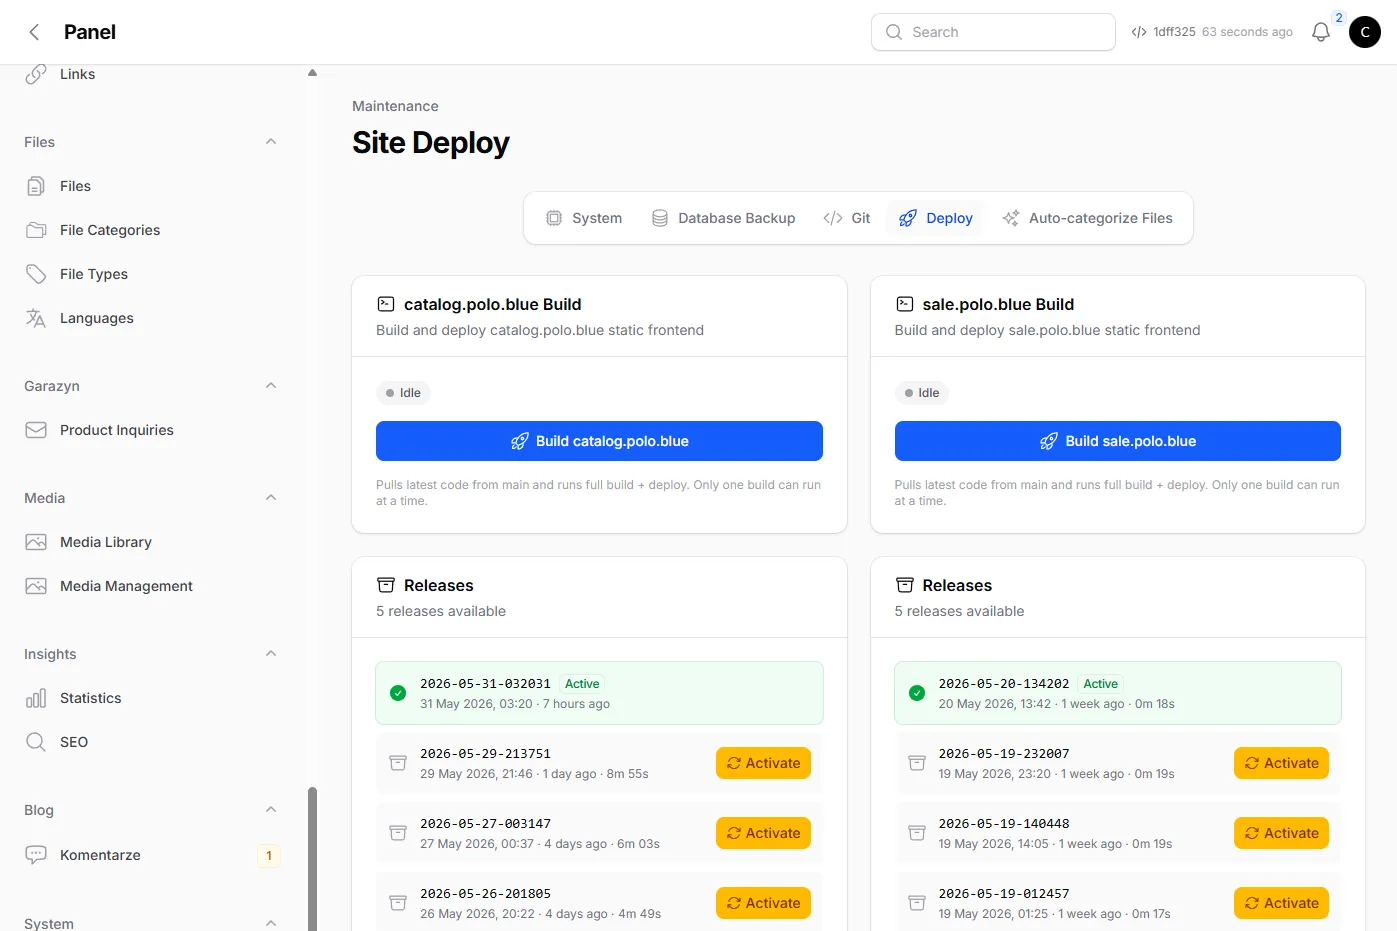Activate release 2026-05-19-012457

click(1281, 903)
